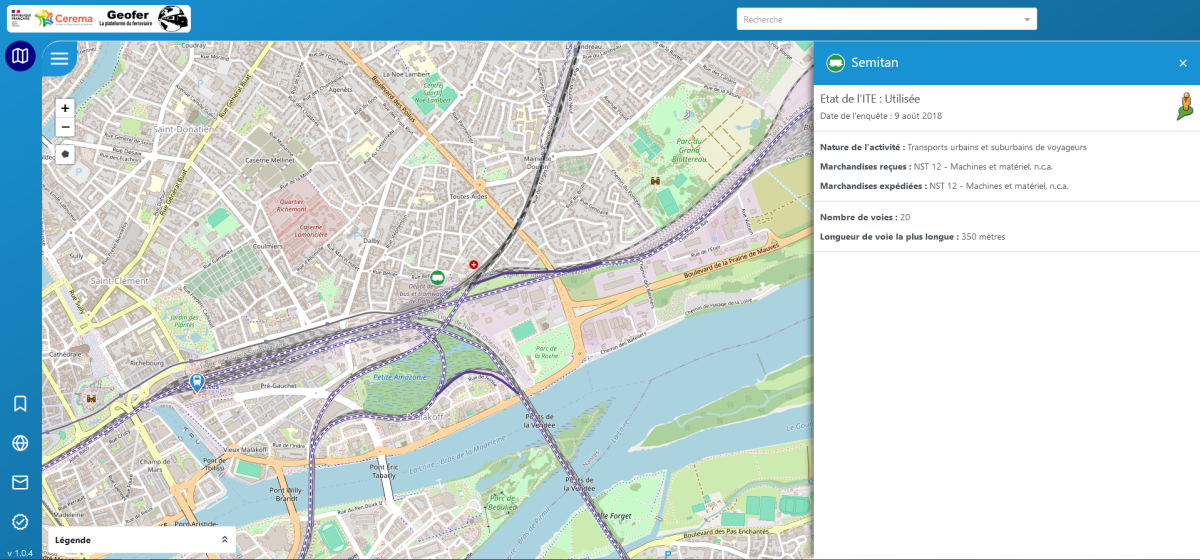The width and height of the screenshot is (1200, 560).
Task: Activate the polygon drawing tool
Action: pyautogui.click(x=65, y=154)
